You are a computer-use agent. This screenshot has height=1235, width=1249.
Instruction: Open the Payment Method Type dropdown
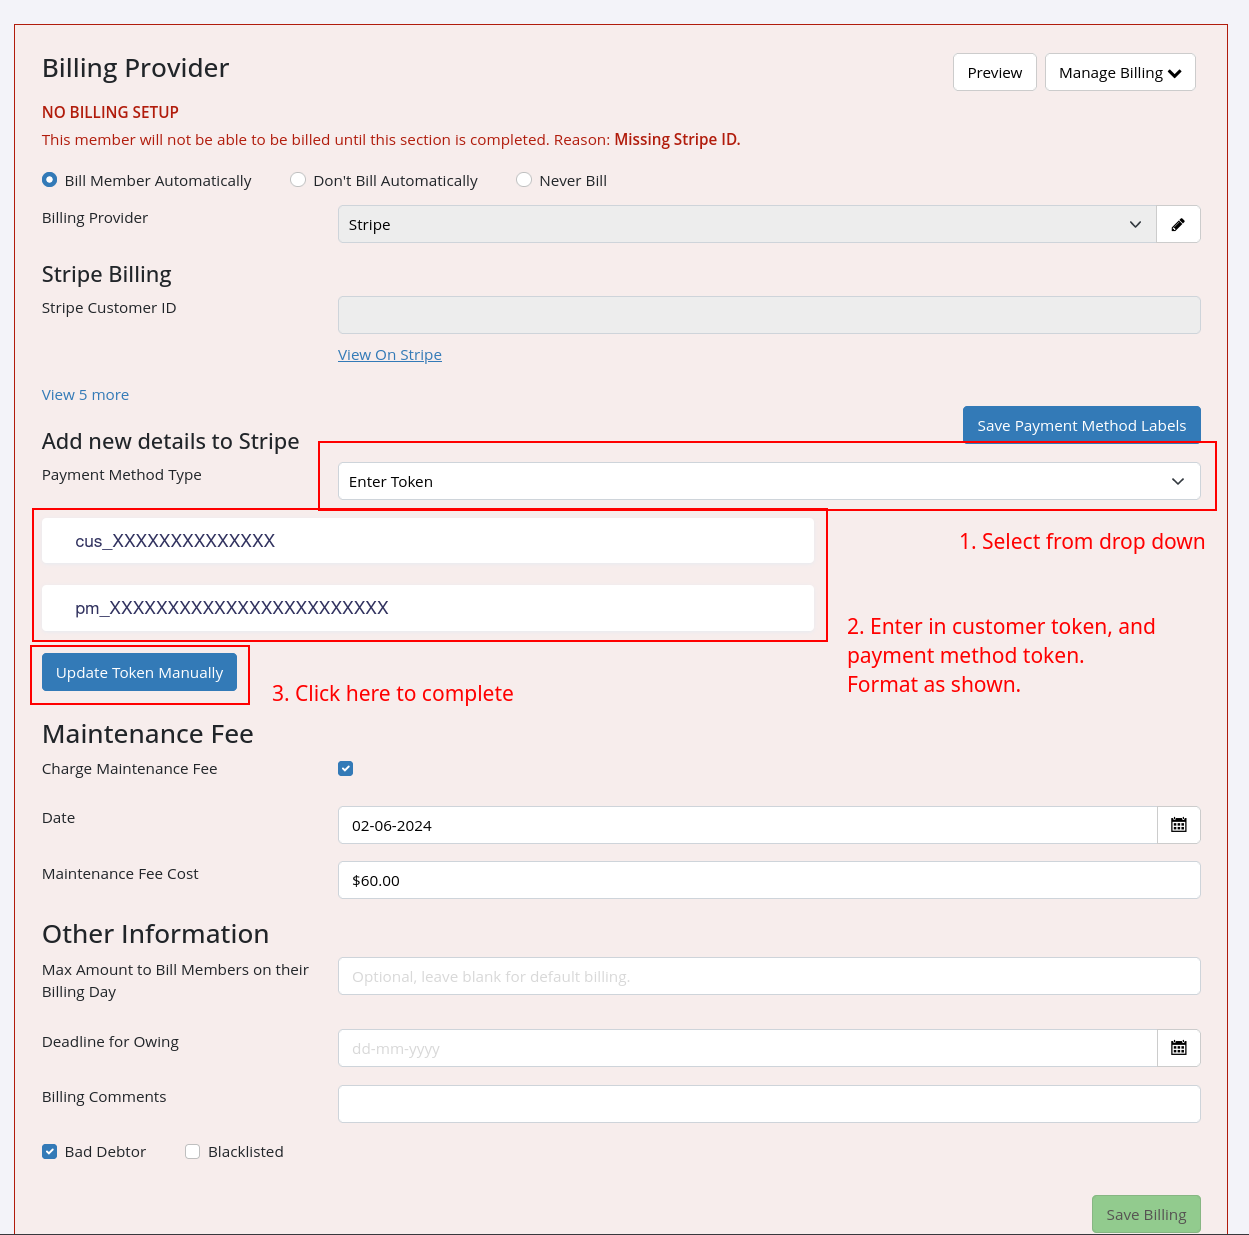[x=769, y=481]
